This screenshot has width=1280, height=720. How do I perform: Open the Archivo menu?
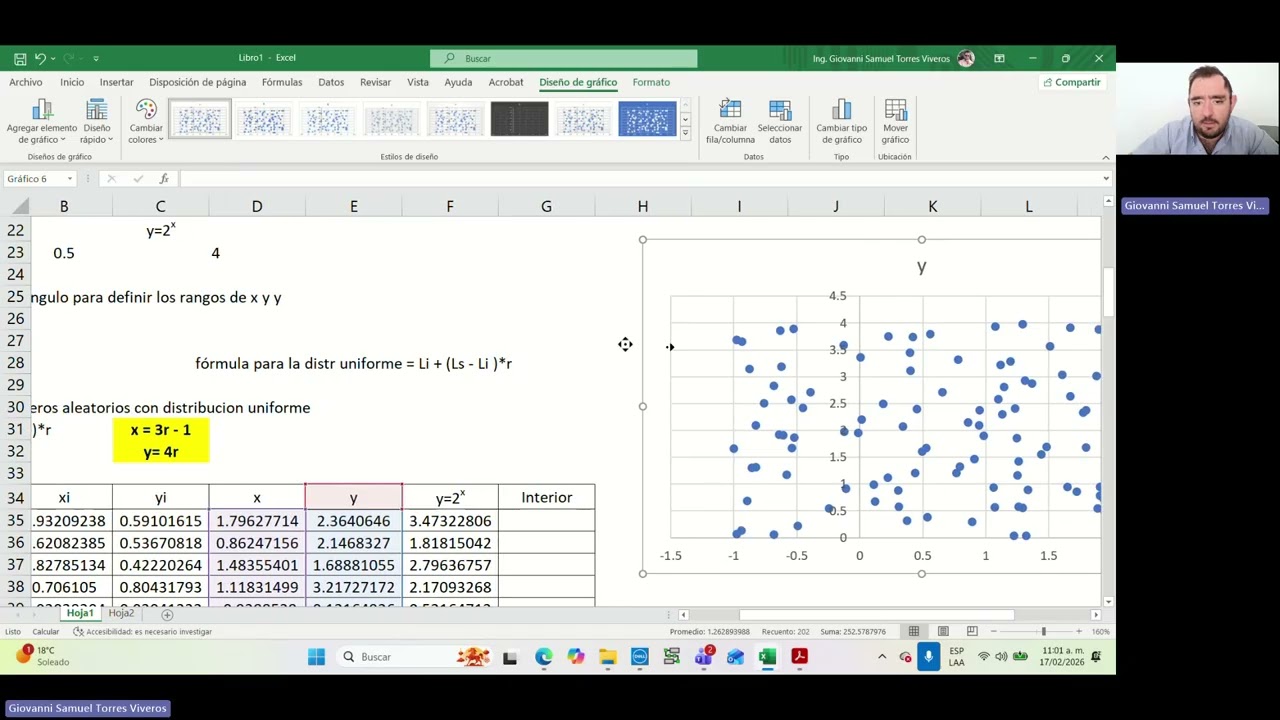point(26,82)
